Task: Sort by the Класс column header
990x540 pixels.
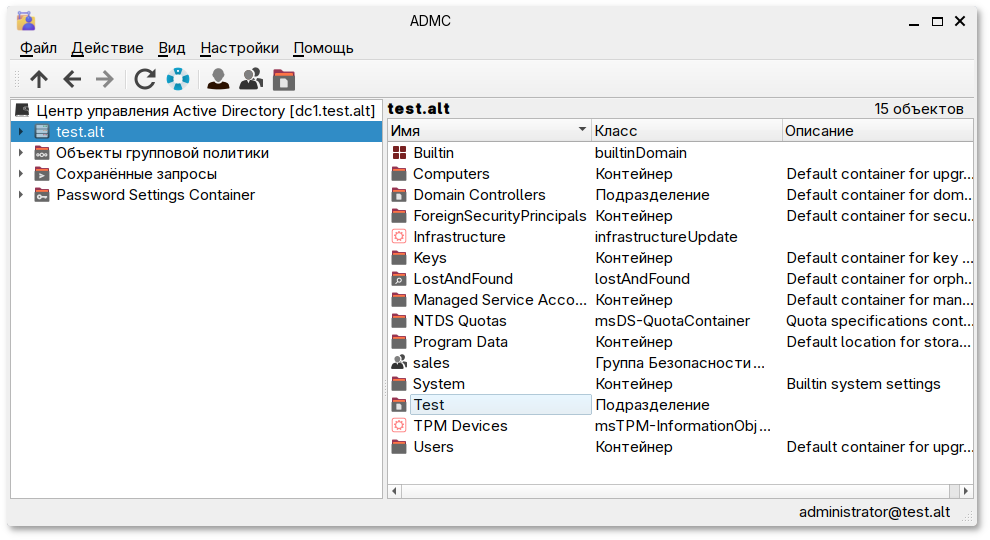Action: coord(685,131)
